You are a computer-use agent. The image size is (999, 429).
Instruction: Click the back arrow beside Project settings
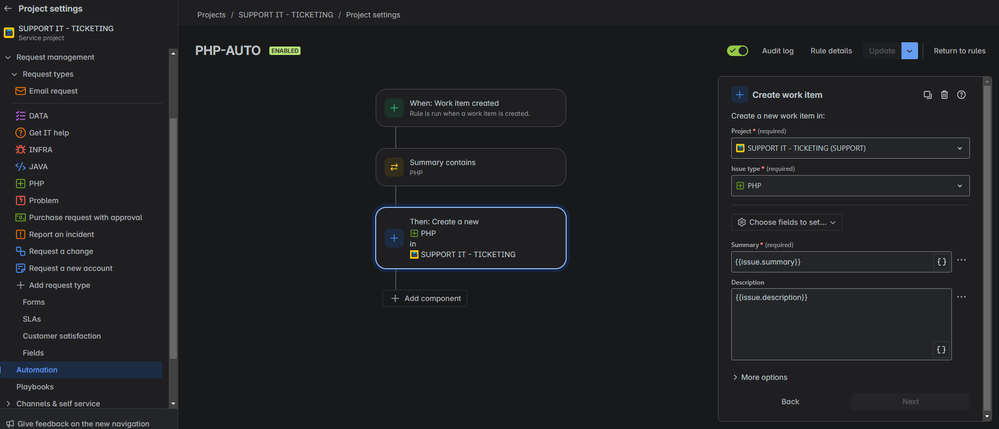click(8, 9)
